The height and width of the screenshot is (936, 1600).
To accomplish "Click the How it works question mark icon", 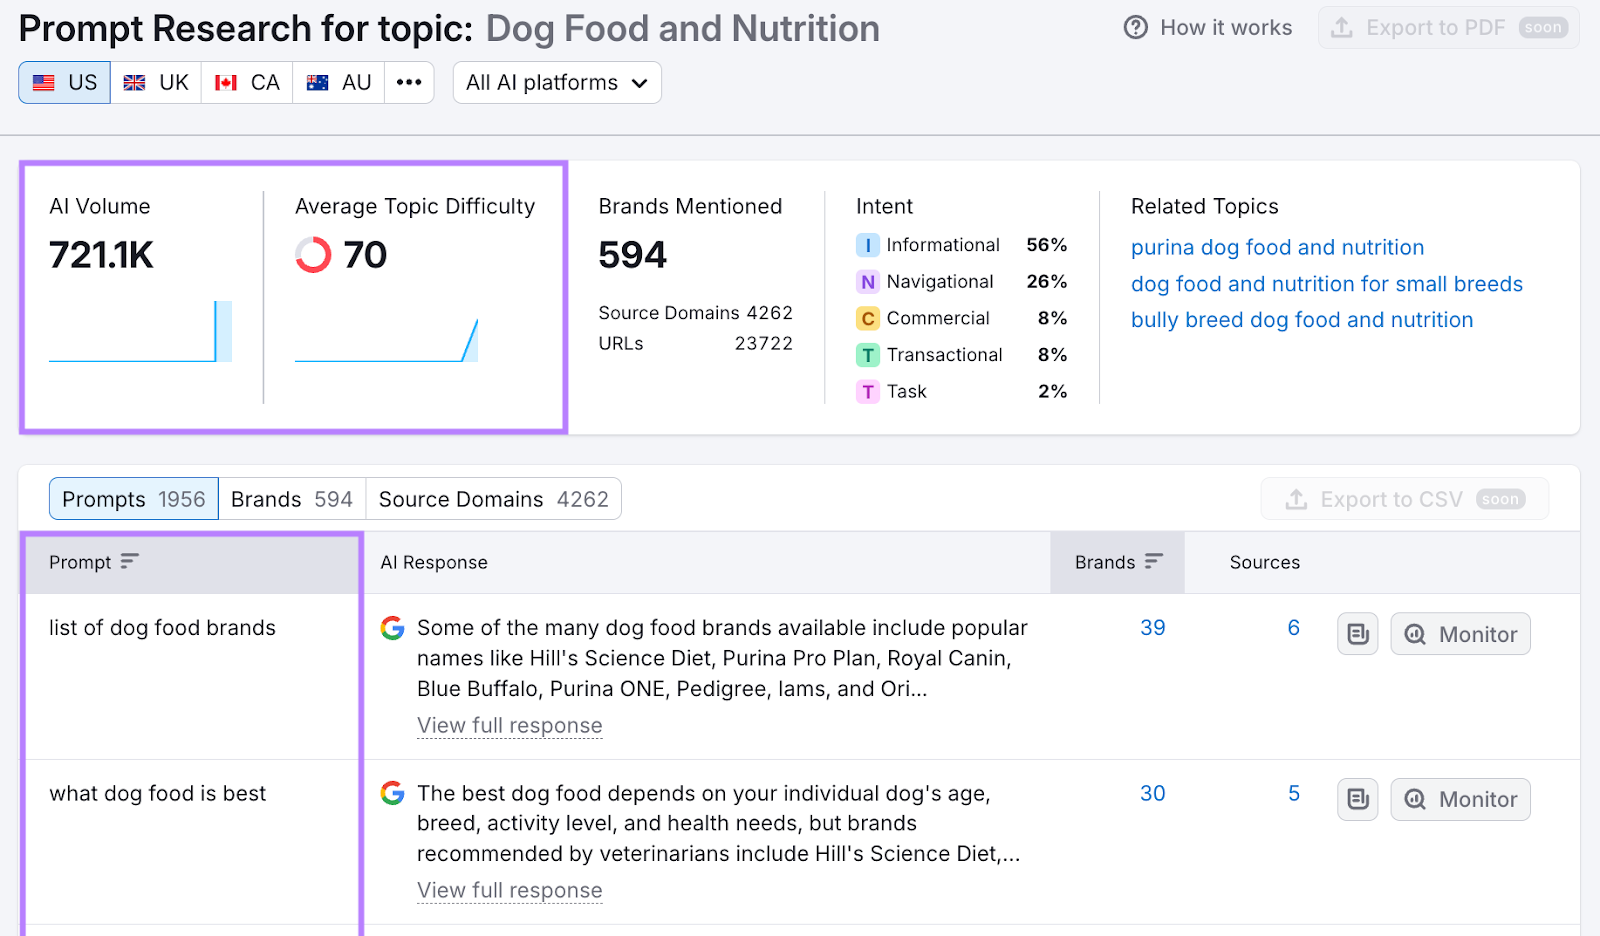I will (x=1136, y=27).
